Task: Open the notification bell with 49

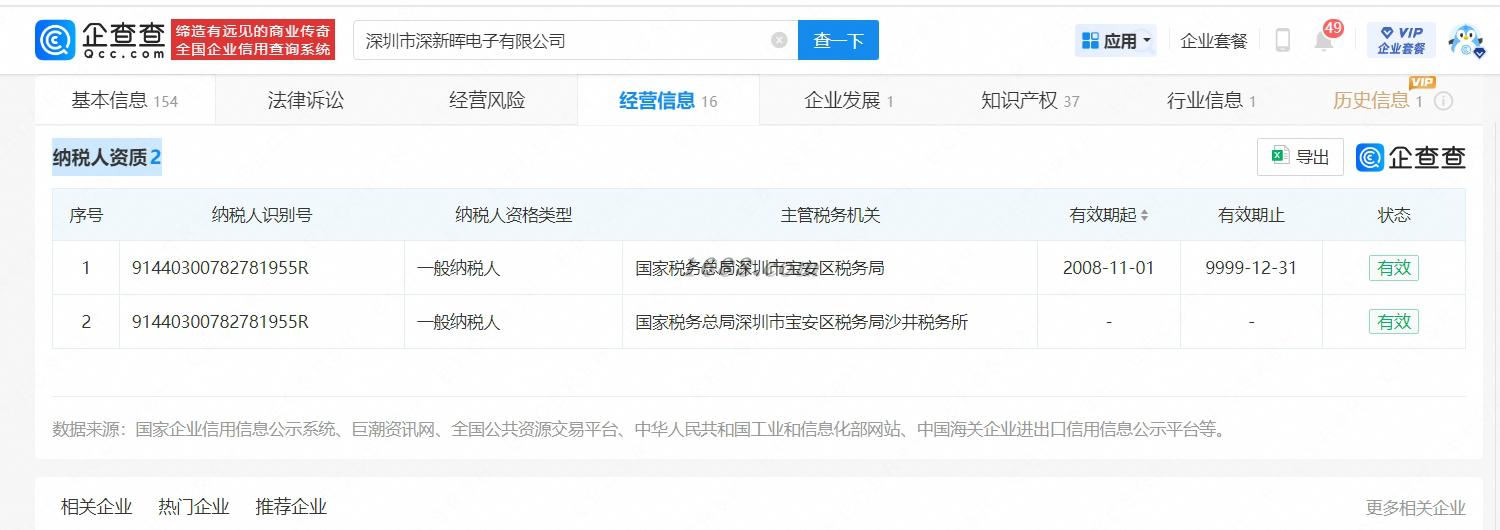Action: click(1326, 38)
